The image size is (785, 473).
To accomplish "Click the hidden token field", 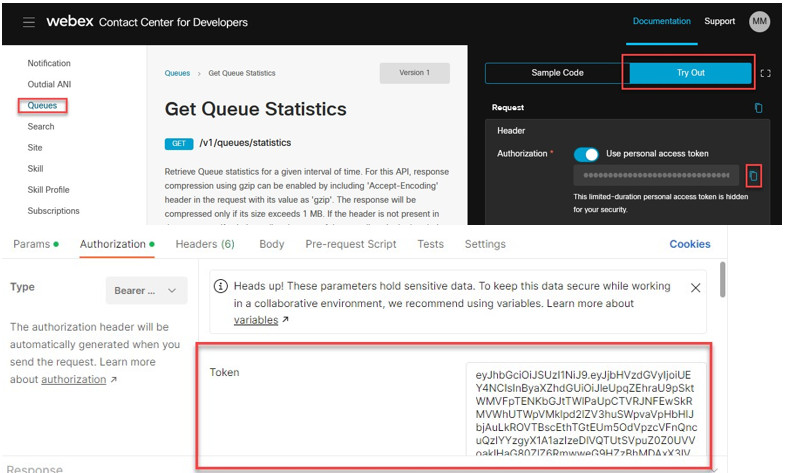I will click(656, 175).
